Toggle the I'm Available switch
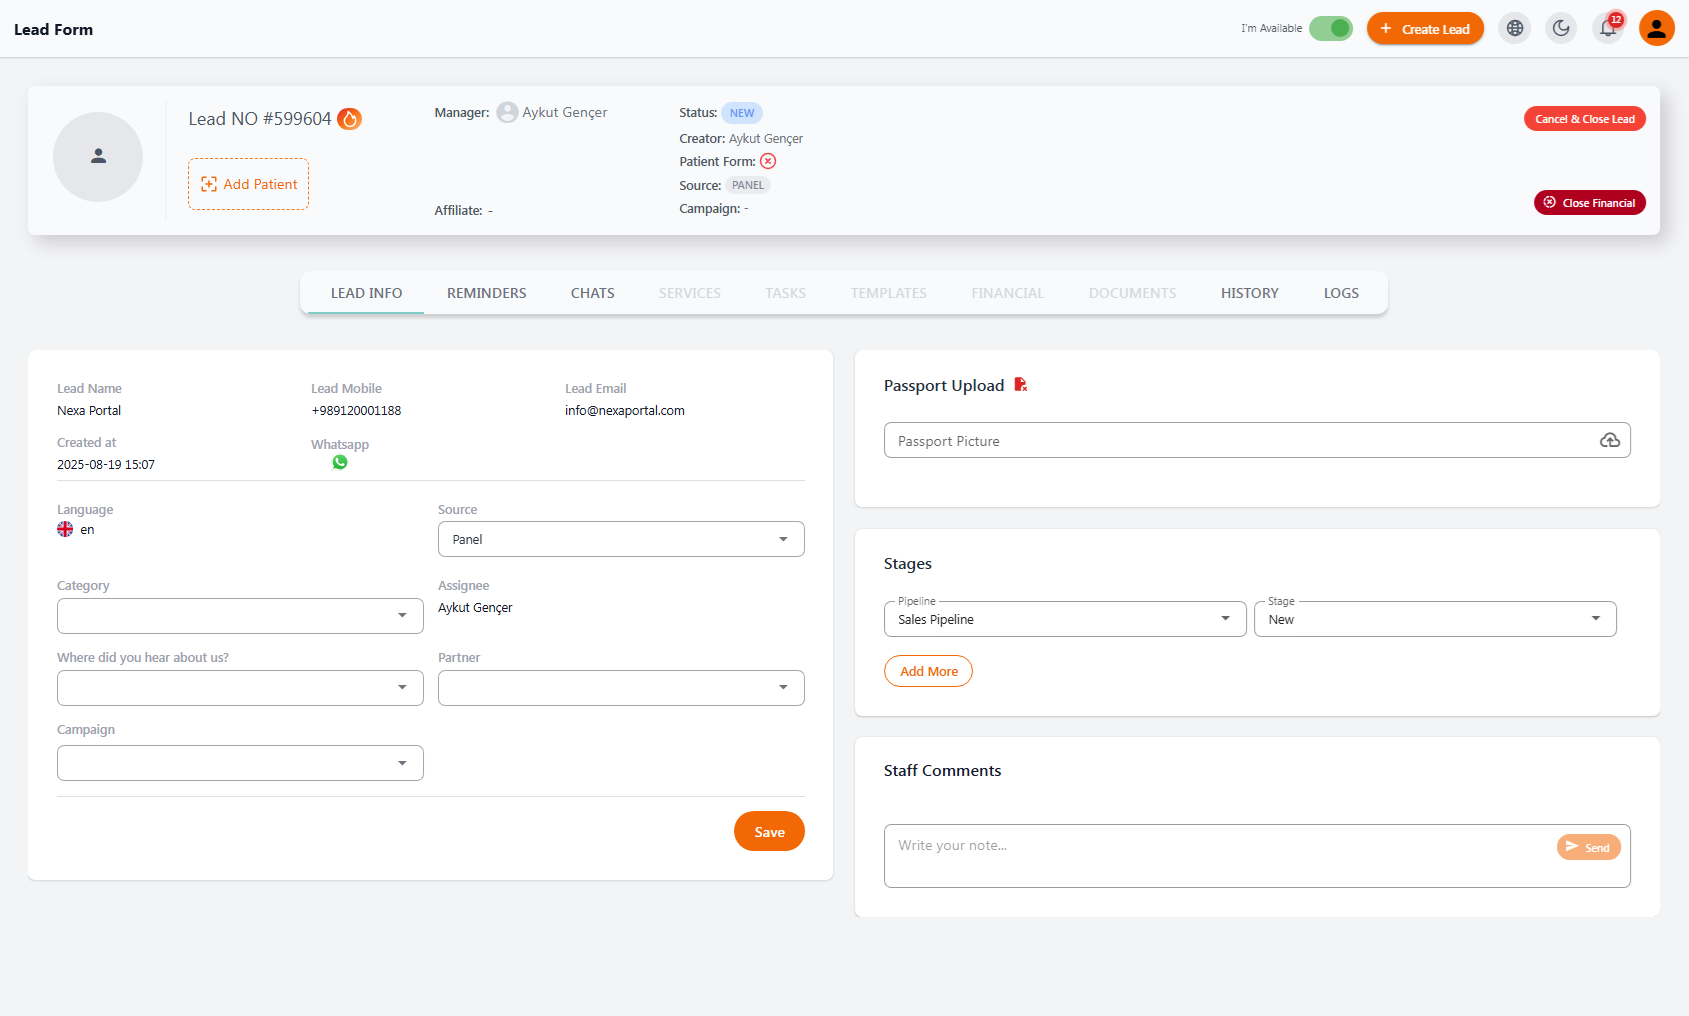The image size is (1689, 1016). [1331, 28]
